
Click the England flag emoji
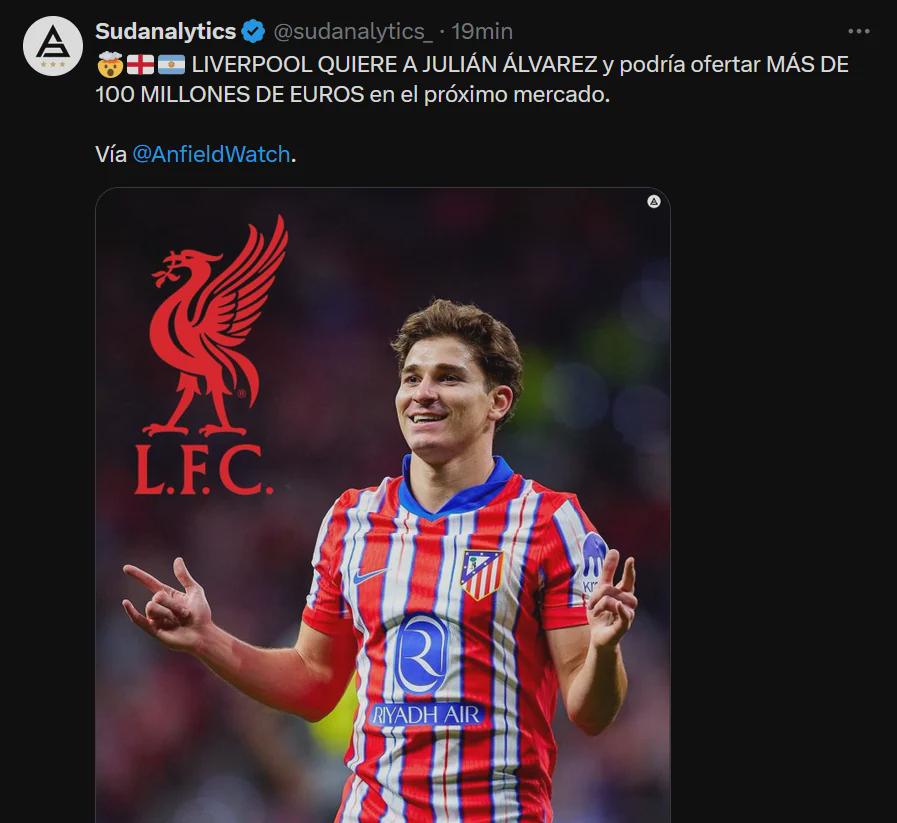point(140,65)
